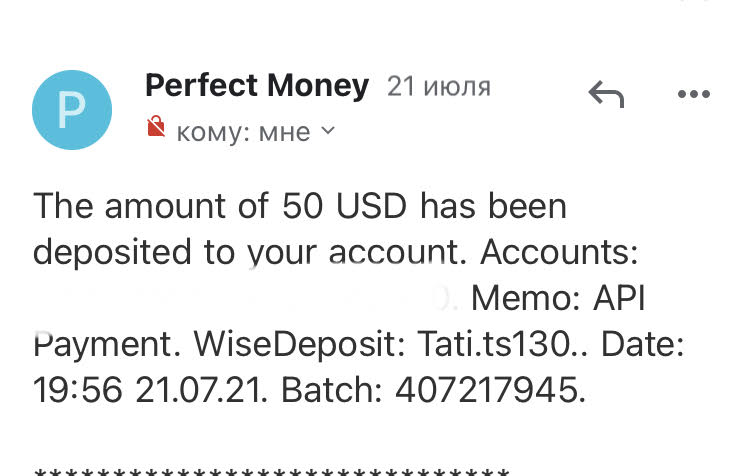
Task: Click the sender name "Perfect Money"
Action: pos(257,86)
